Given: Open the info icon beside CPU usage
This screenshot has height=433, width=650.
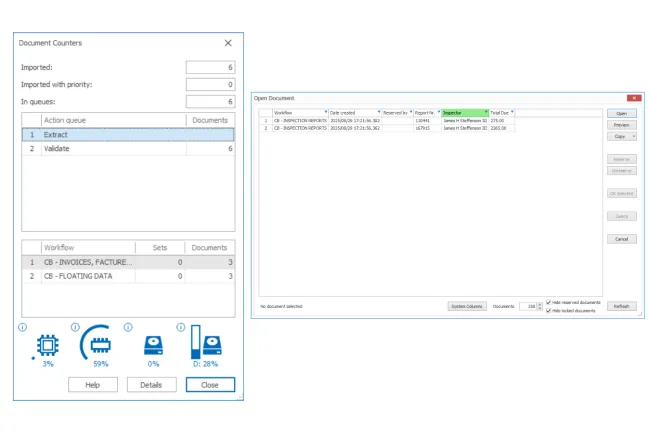Looking at the screenshot, I should point(22,327).
